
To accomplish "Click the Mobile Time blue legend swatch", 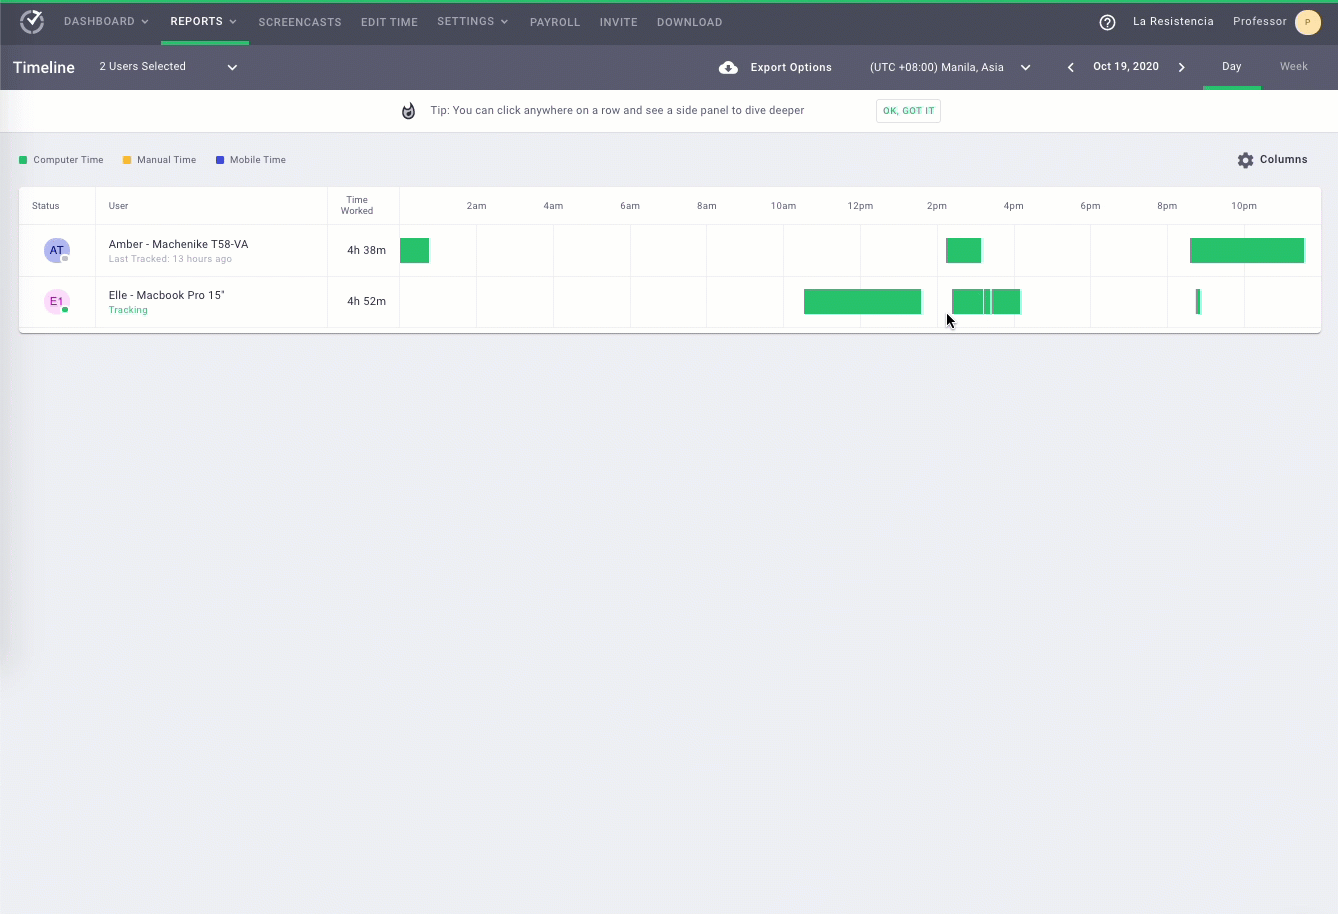I will (x=220, y=160).
